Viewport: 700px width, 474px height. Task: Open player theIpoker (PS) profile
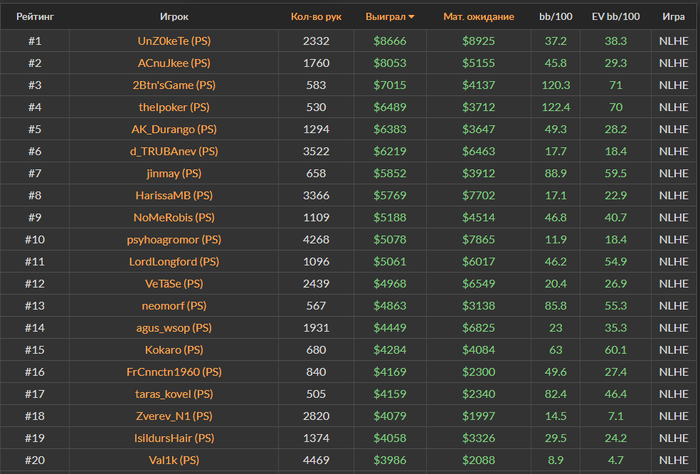click(174, 107)
